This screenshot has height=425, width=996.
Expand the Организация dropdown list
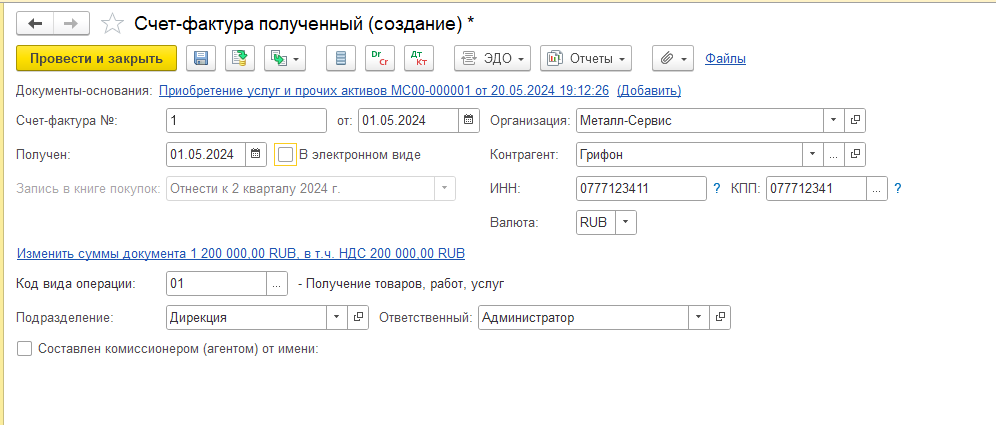pos(834,121)
